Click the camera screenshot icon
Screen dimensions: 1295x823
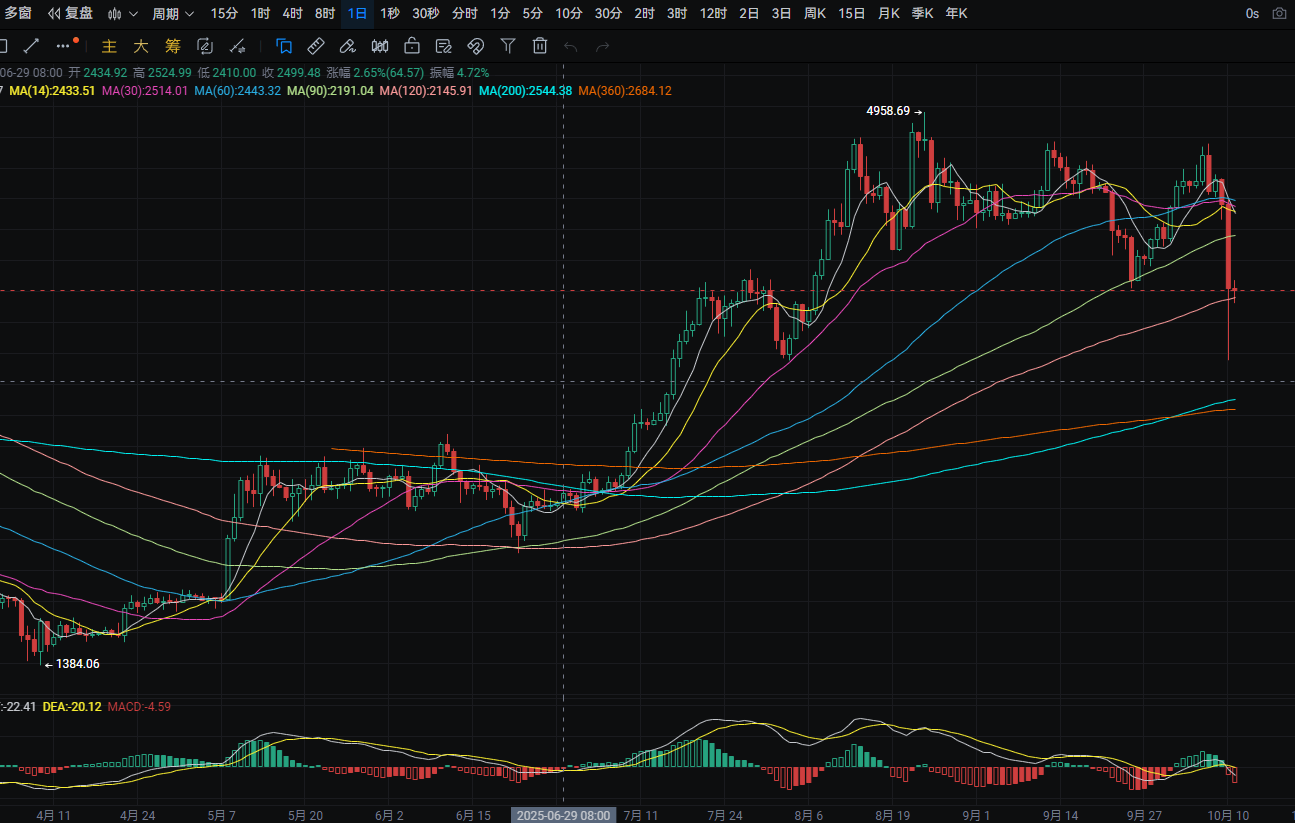[x=1279, y=14]
